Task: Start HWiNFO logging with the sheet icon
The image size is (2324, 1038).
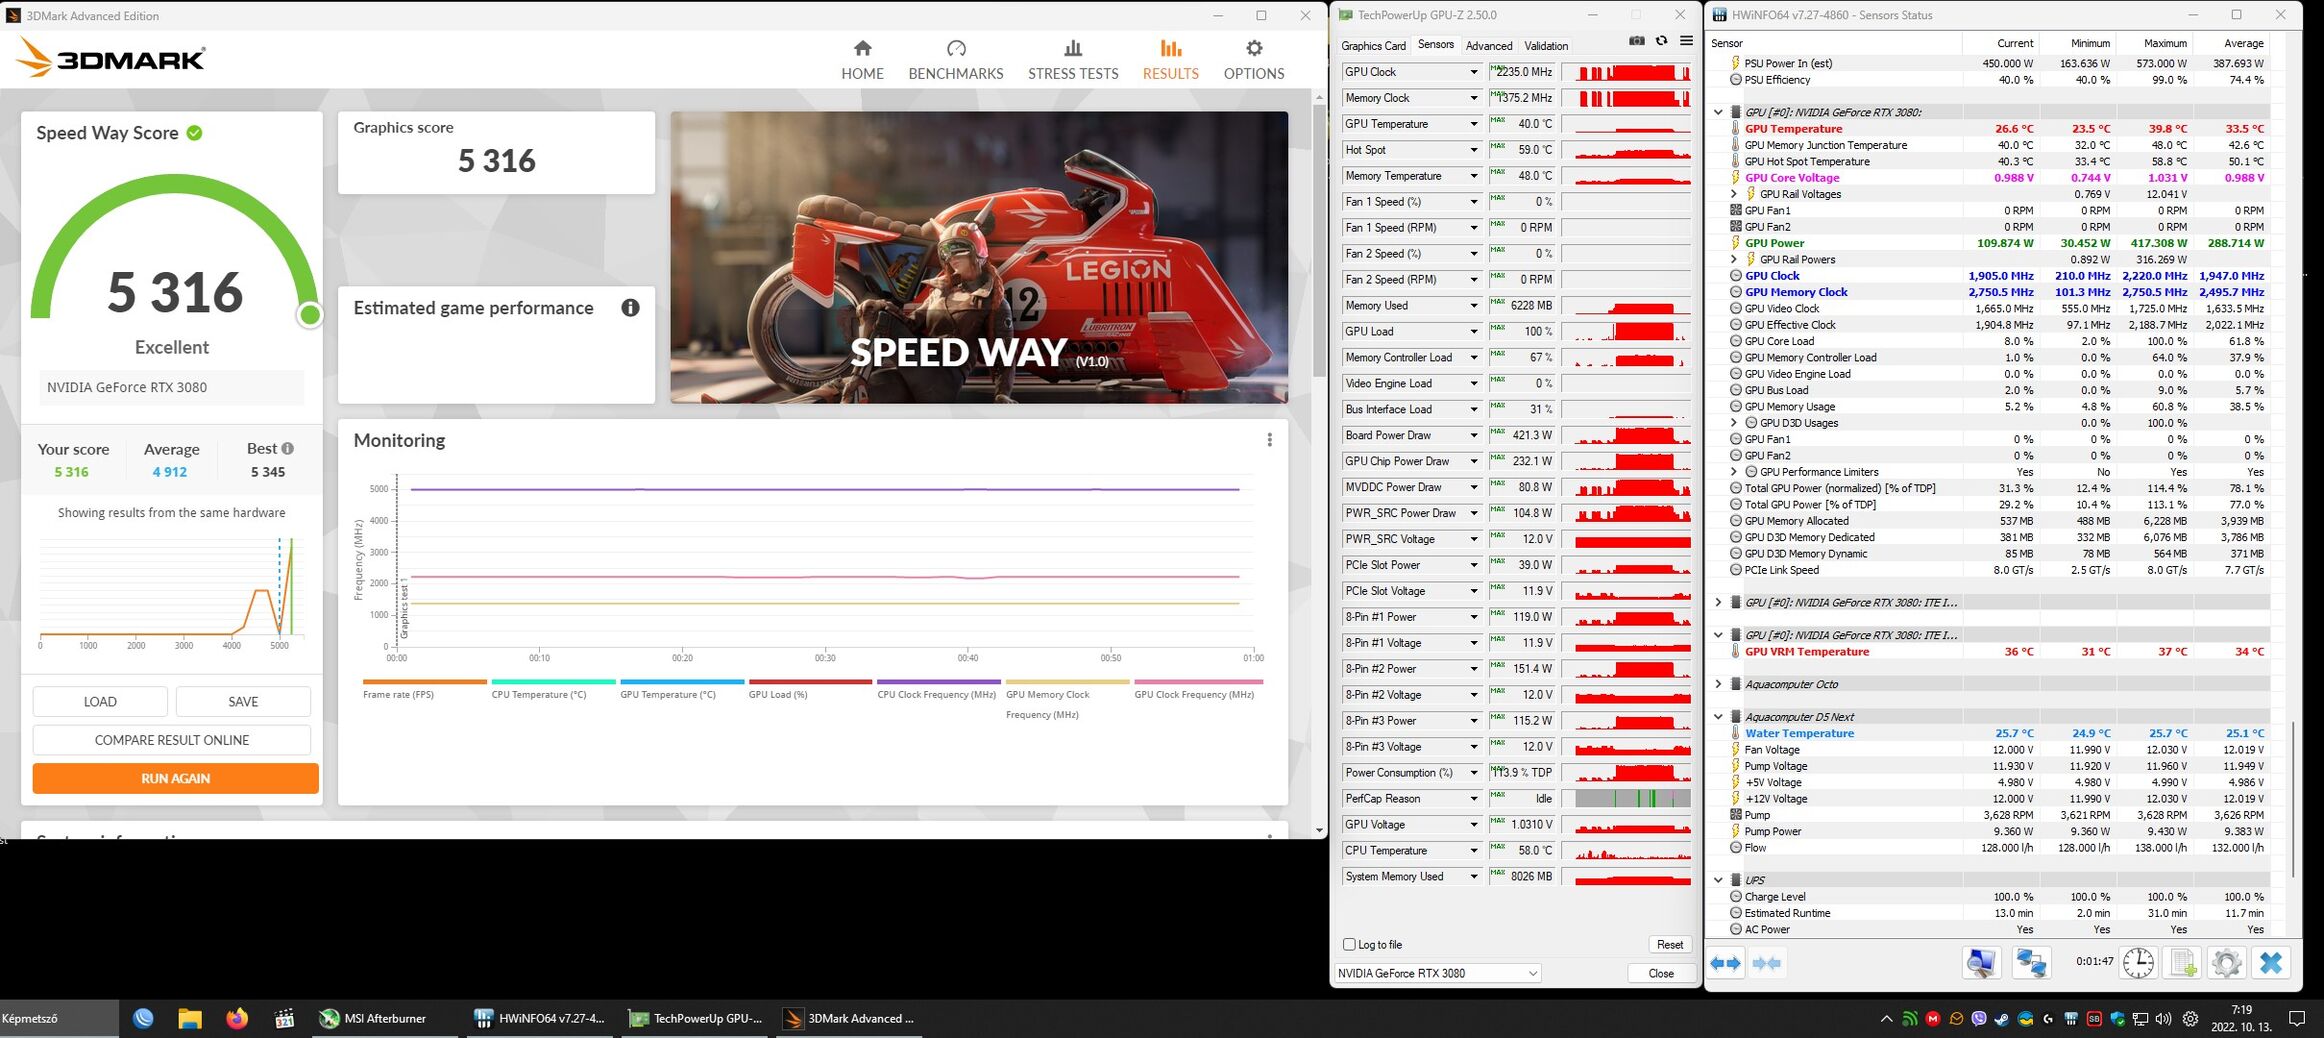Action: (2180, 963)
